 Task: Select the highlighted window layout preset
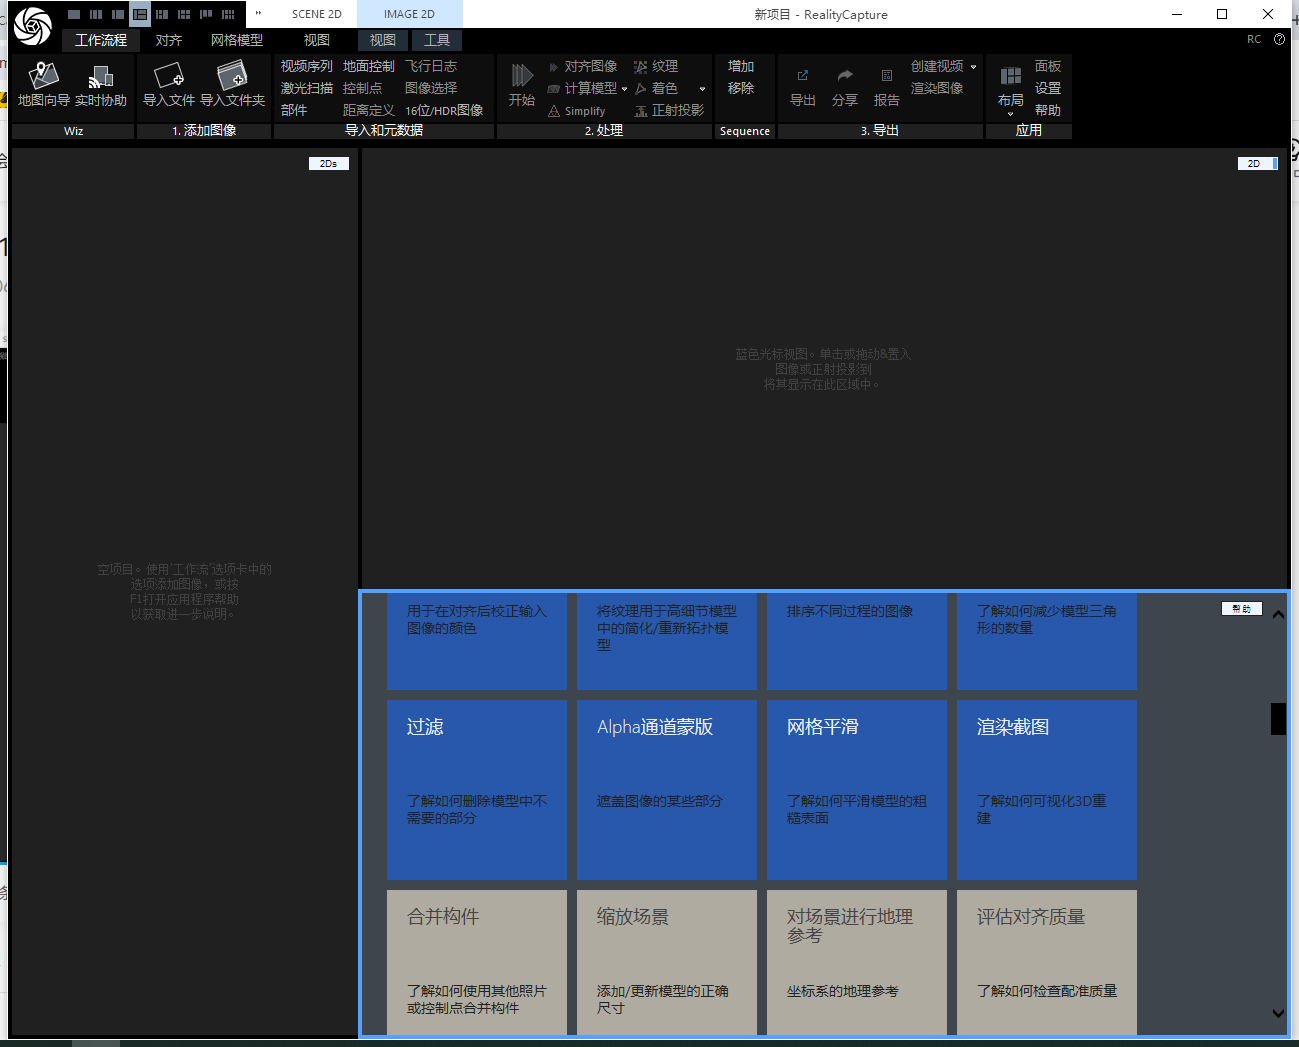(x=140, y=14)
